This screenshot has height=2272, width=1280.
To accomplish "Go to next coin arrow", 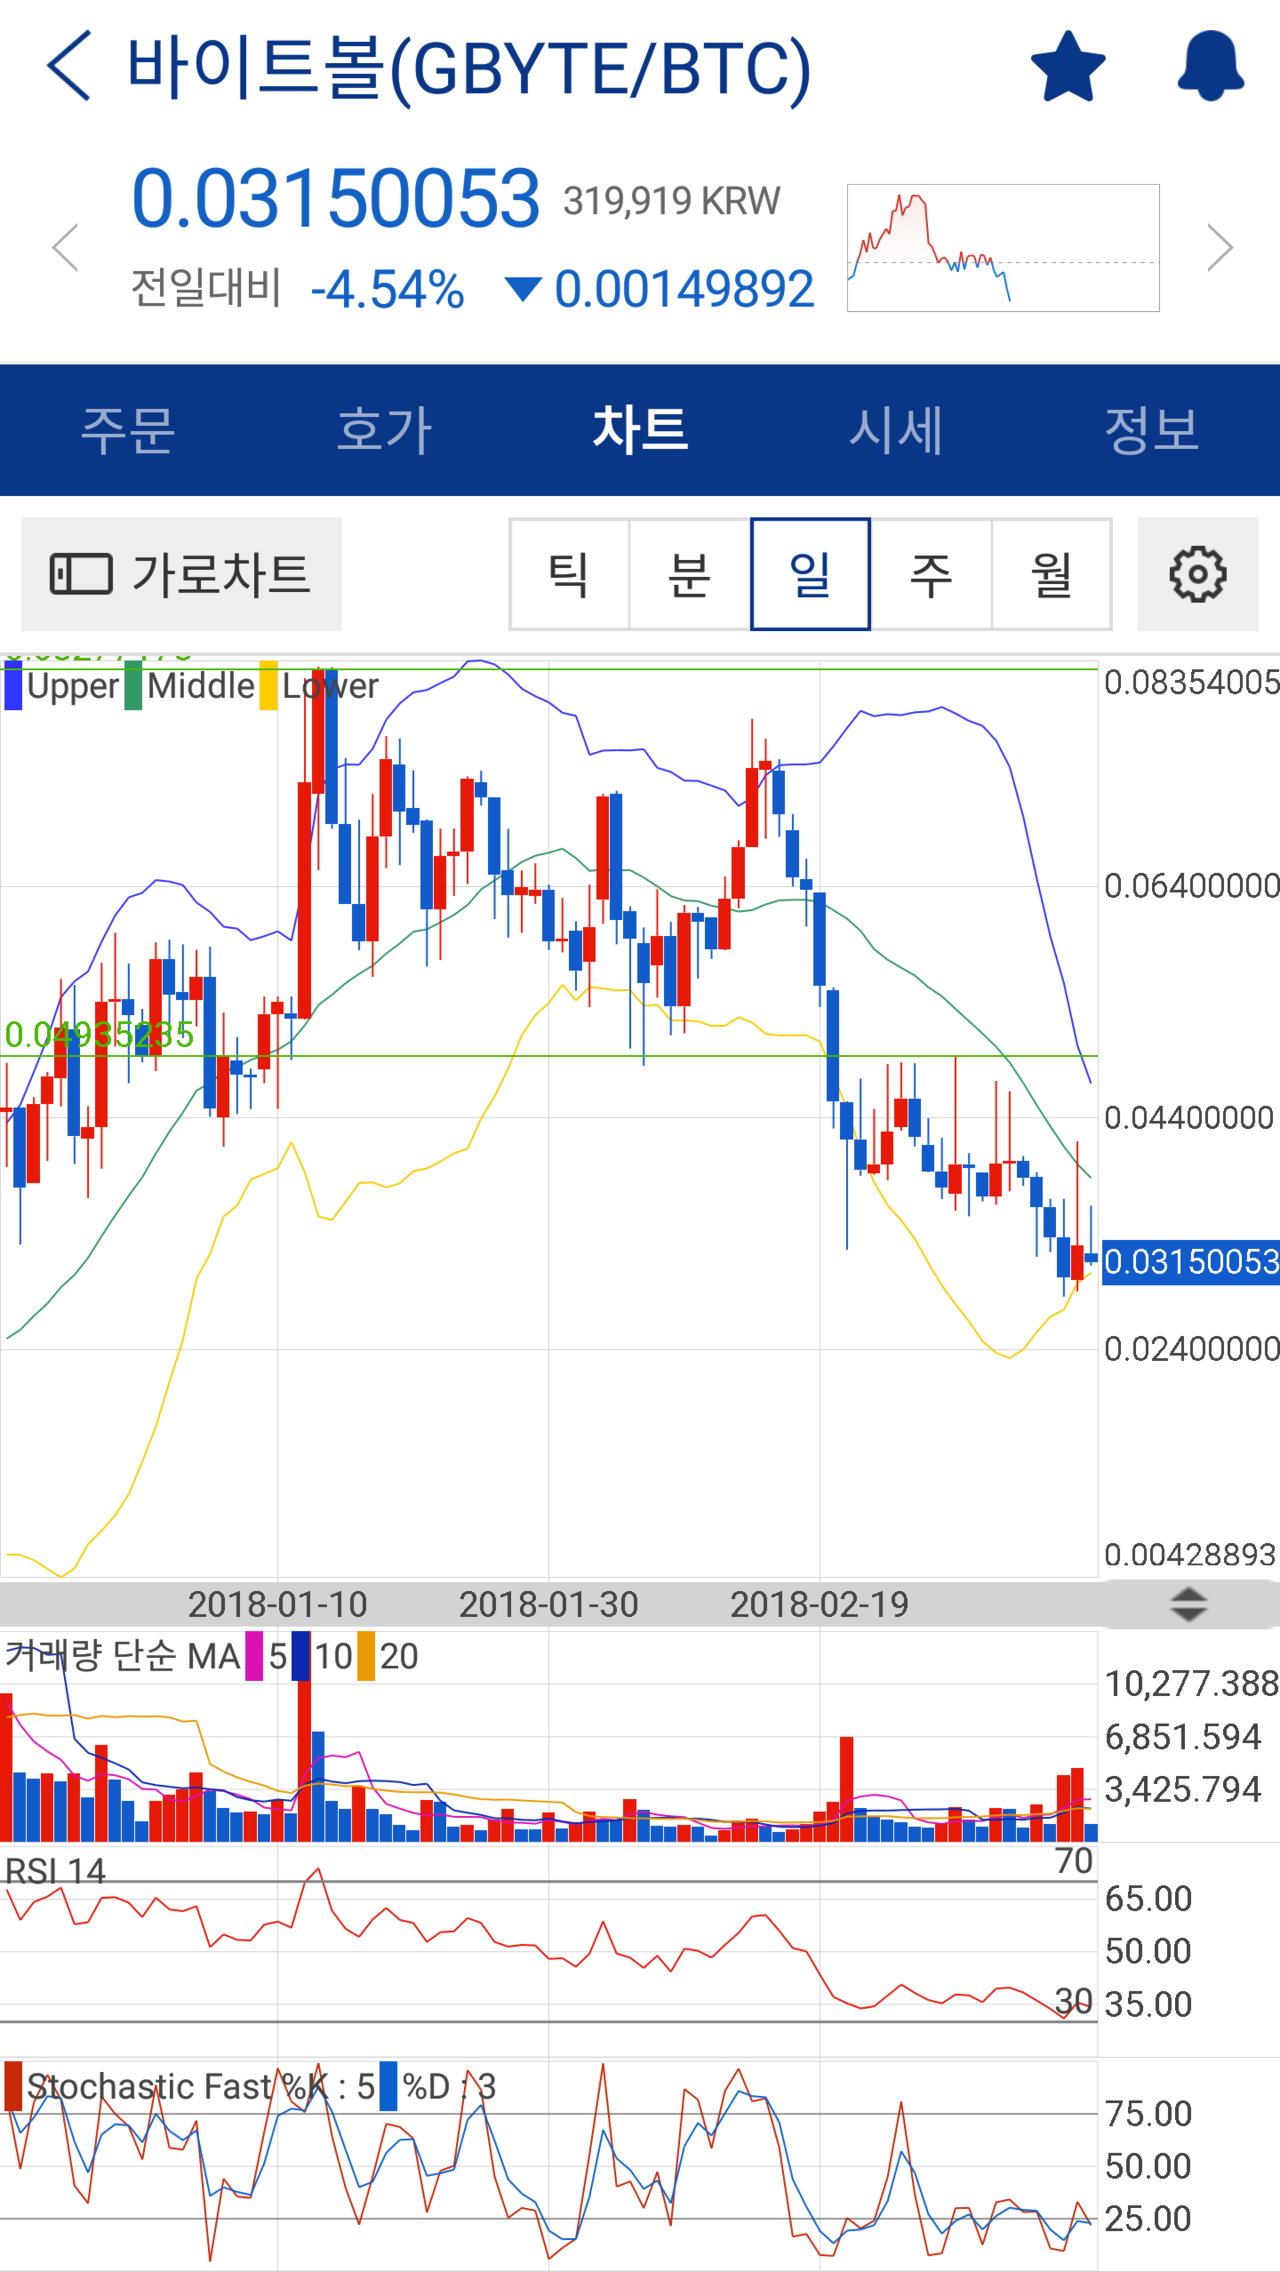I will point(1219,247).
